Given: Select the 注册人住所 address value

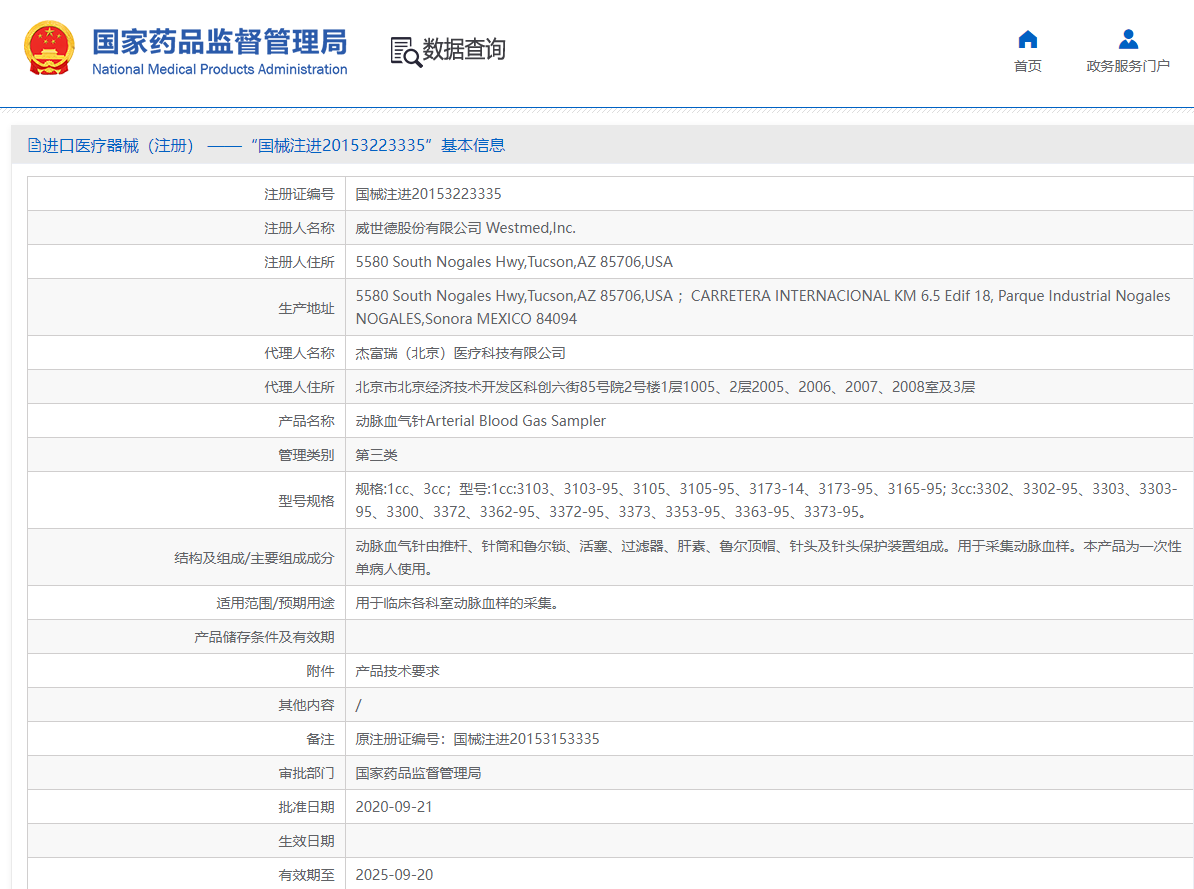Looking at the screenshot, I should [x=514, y=262].
